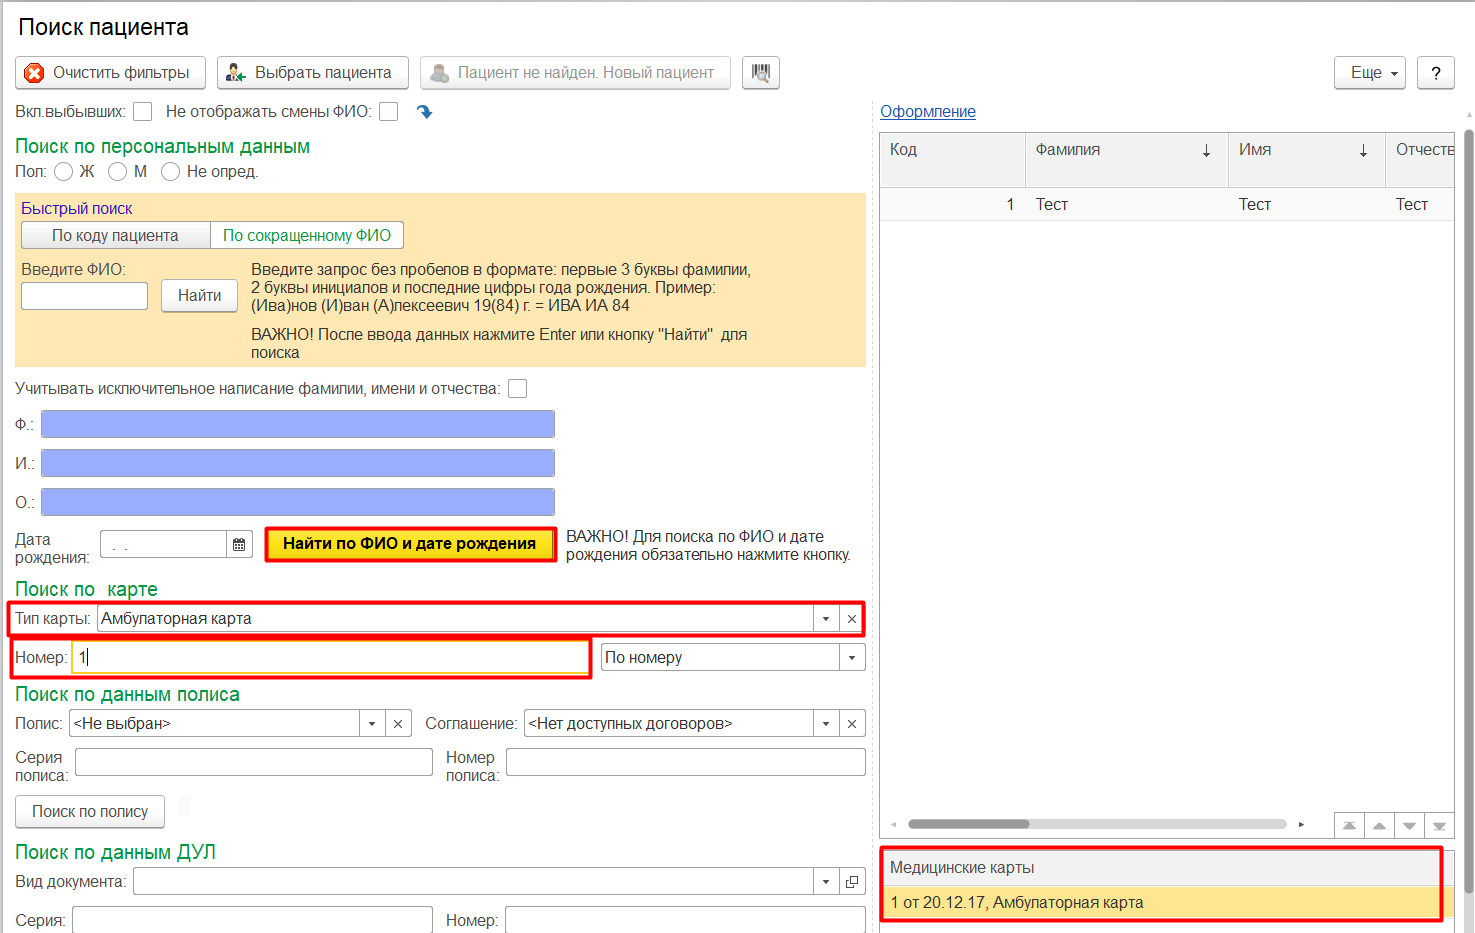Click the barcode scanner icon button
This screenshot has width=1475, height=933.
(x=761, y=73)
